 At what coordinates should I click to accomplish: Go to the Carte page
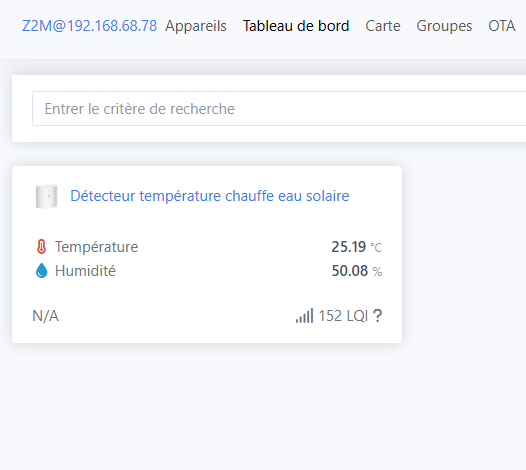[383, 26]
